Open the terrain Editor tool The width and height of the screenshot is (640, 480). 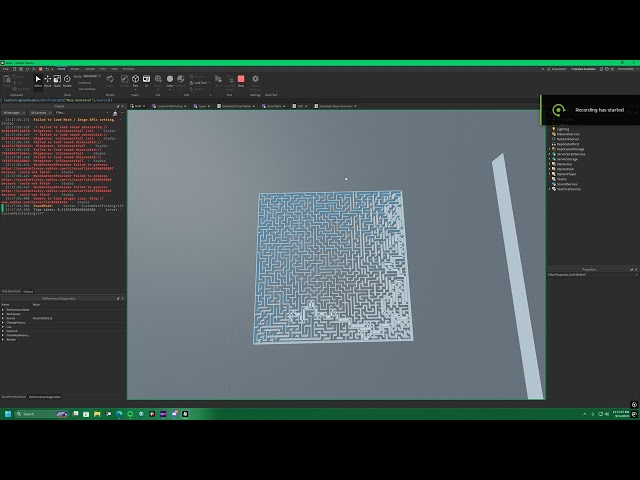click(x=110, y=81)
